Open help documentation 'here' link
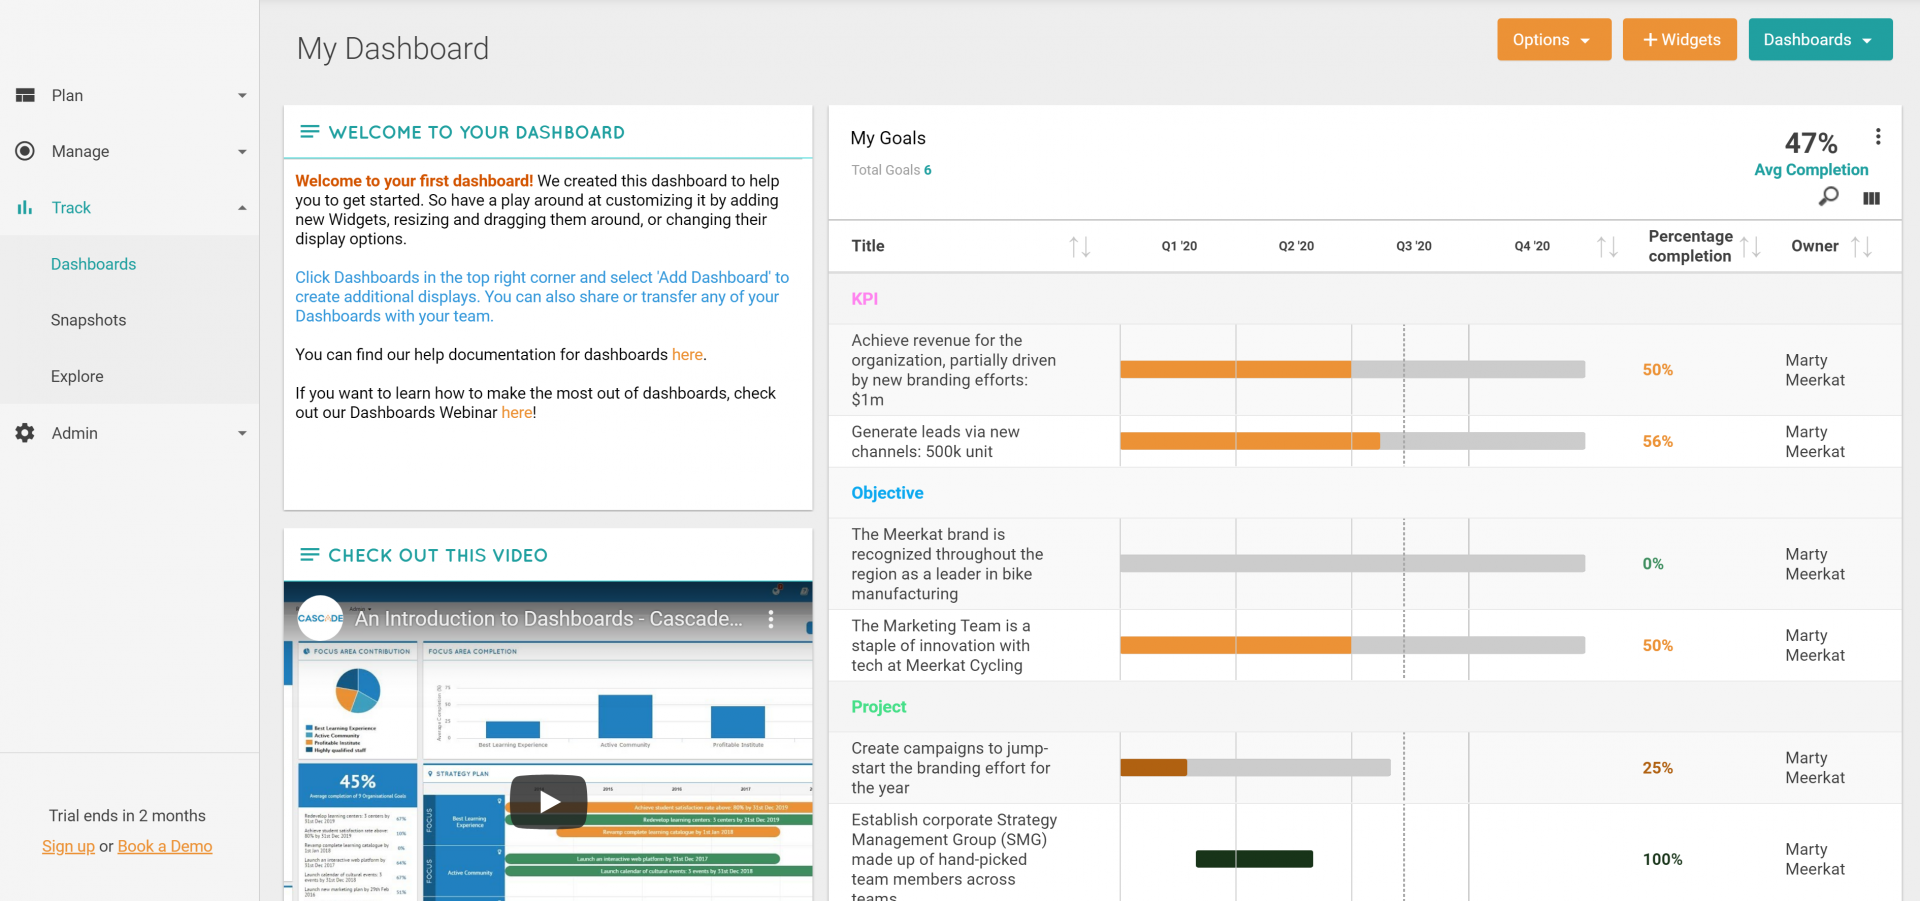Screen dimensions: 1920x901 click(687, 354)
